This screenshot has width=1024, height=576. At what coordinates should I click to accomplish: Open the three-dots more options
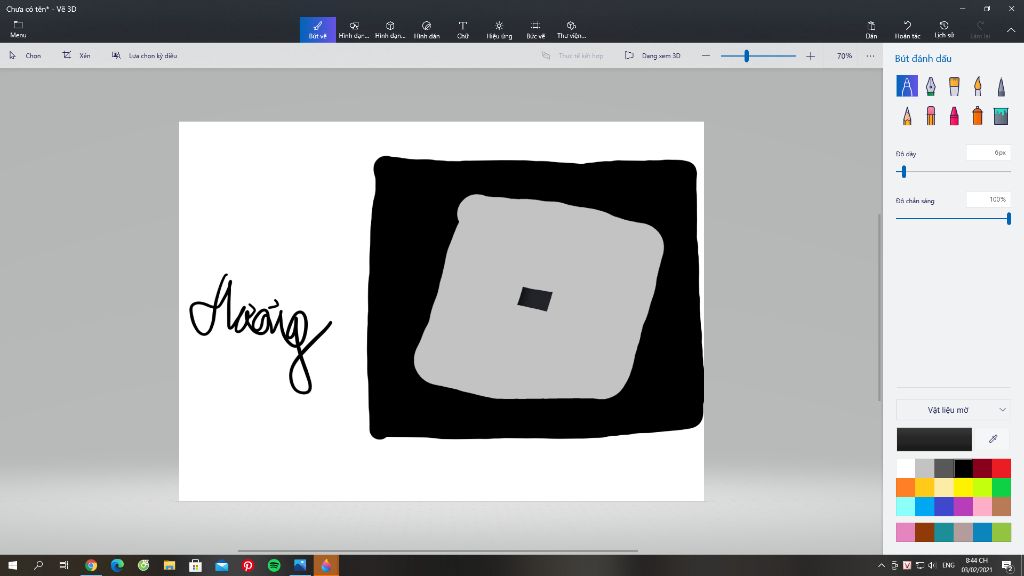pyautogui.click(x=871, y=56)
